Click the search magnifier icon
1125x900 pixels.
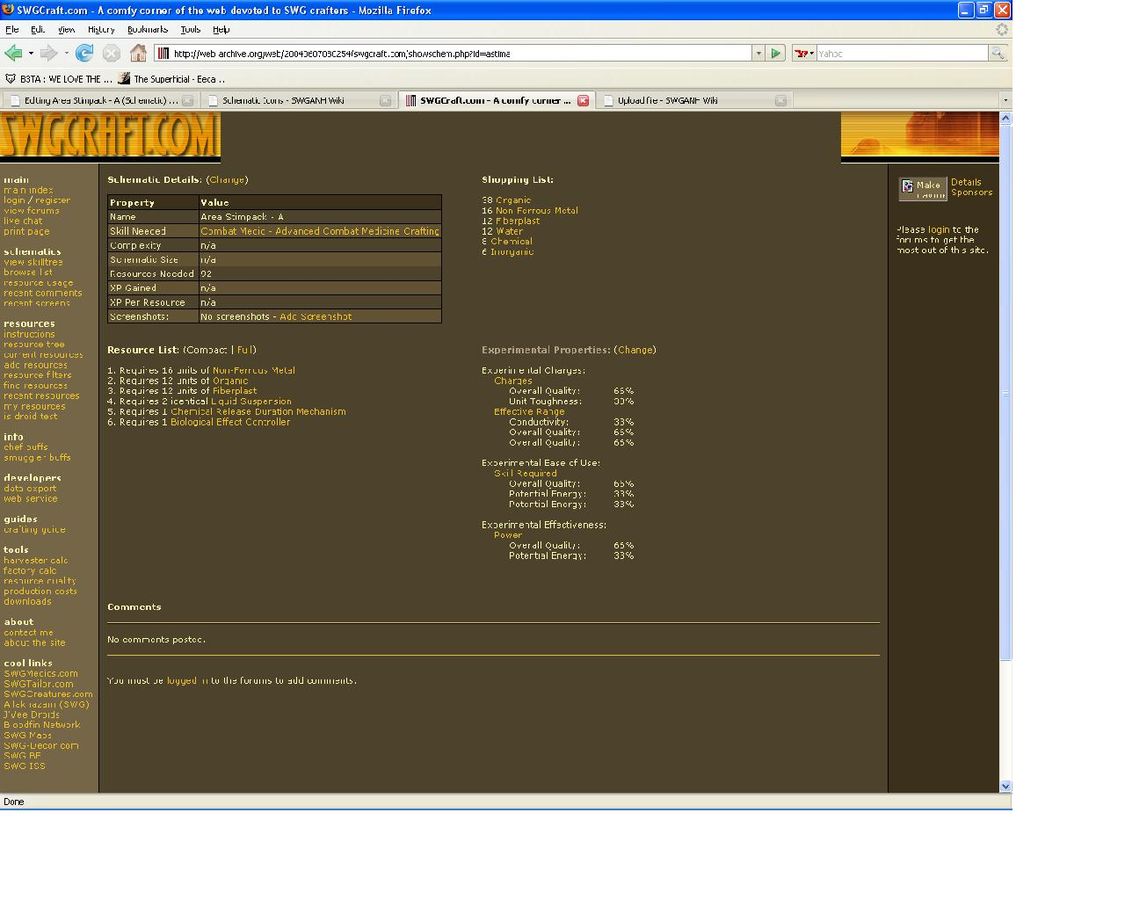click(997, 53)
